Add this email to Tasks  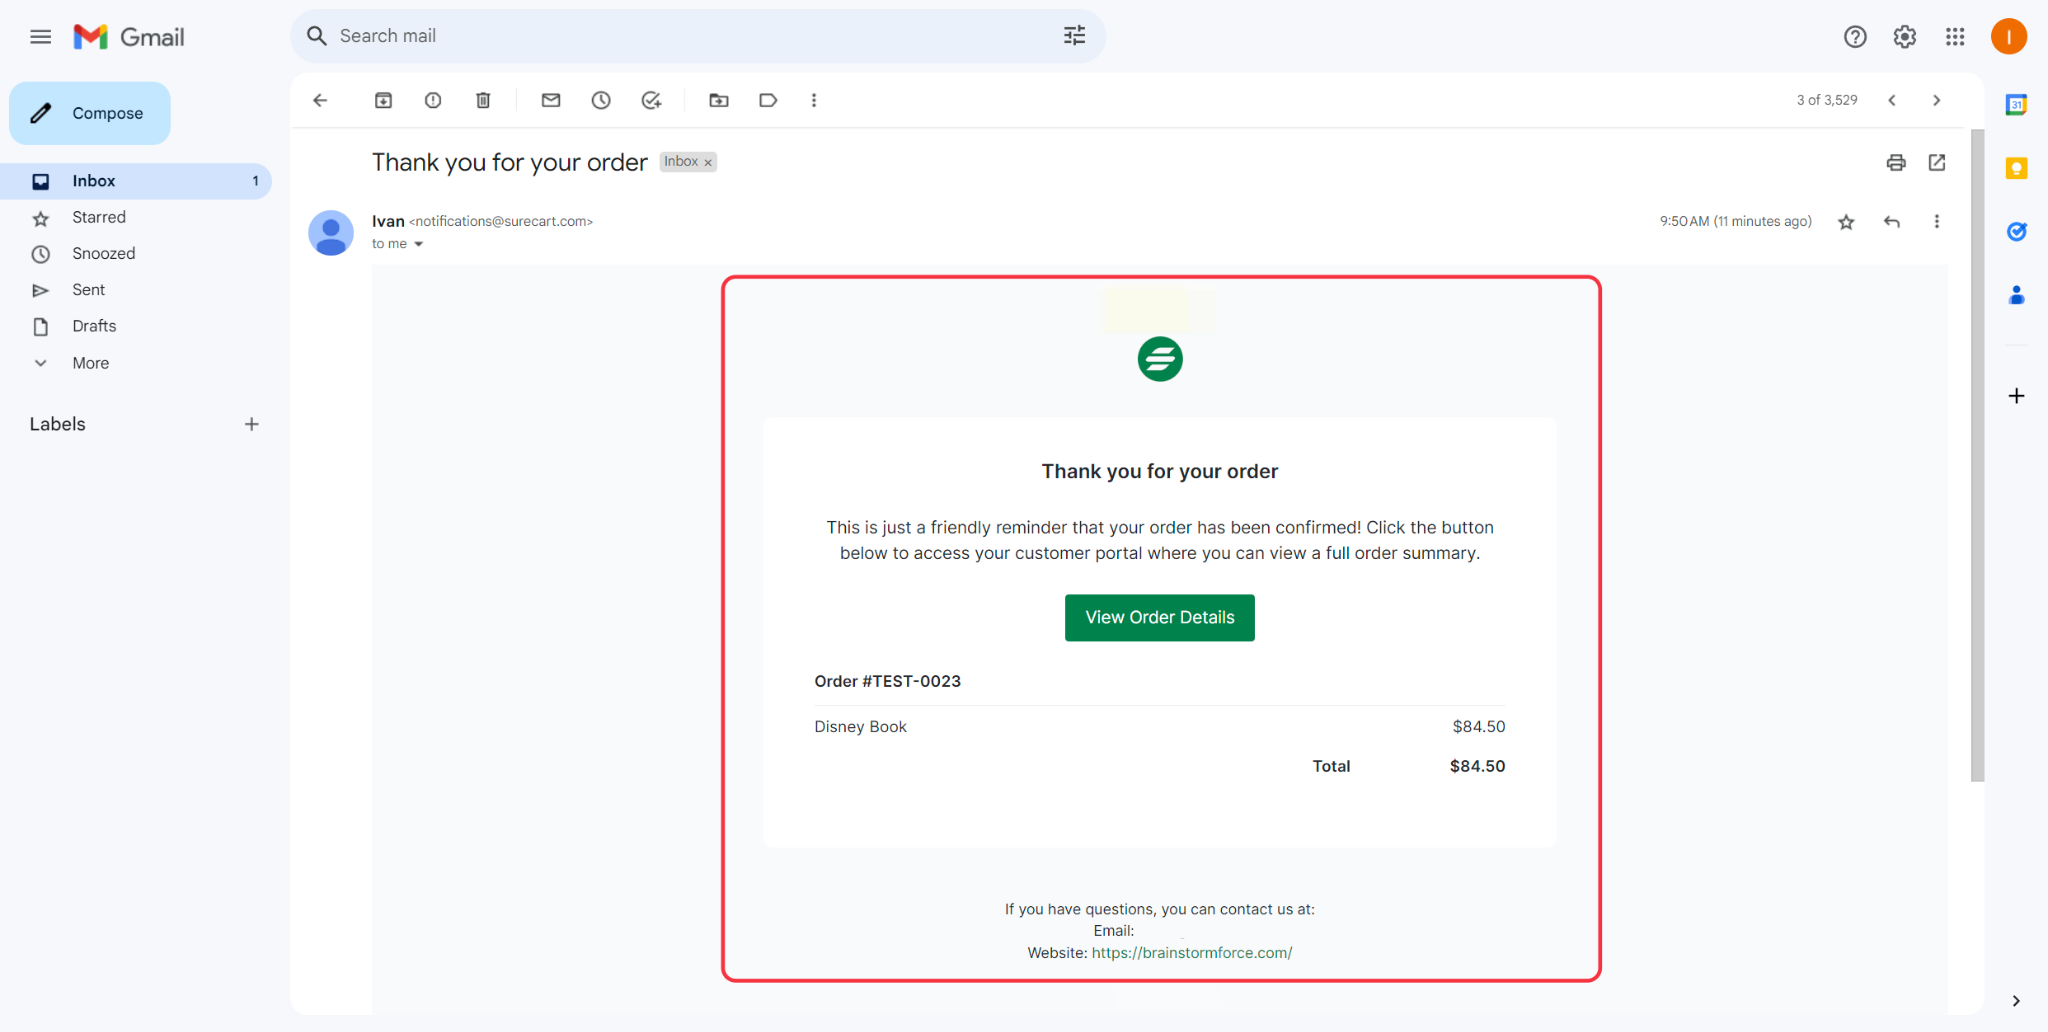click(x=651, y=100)
